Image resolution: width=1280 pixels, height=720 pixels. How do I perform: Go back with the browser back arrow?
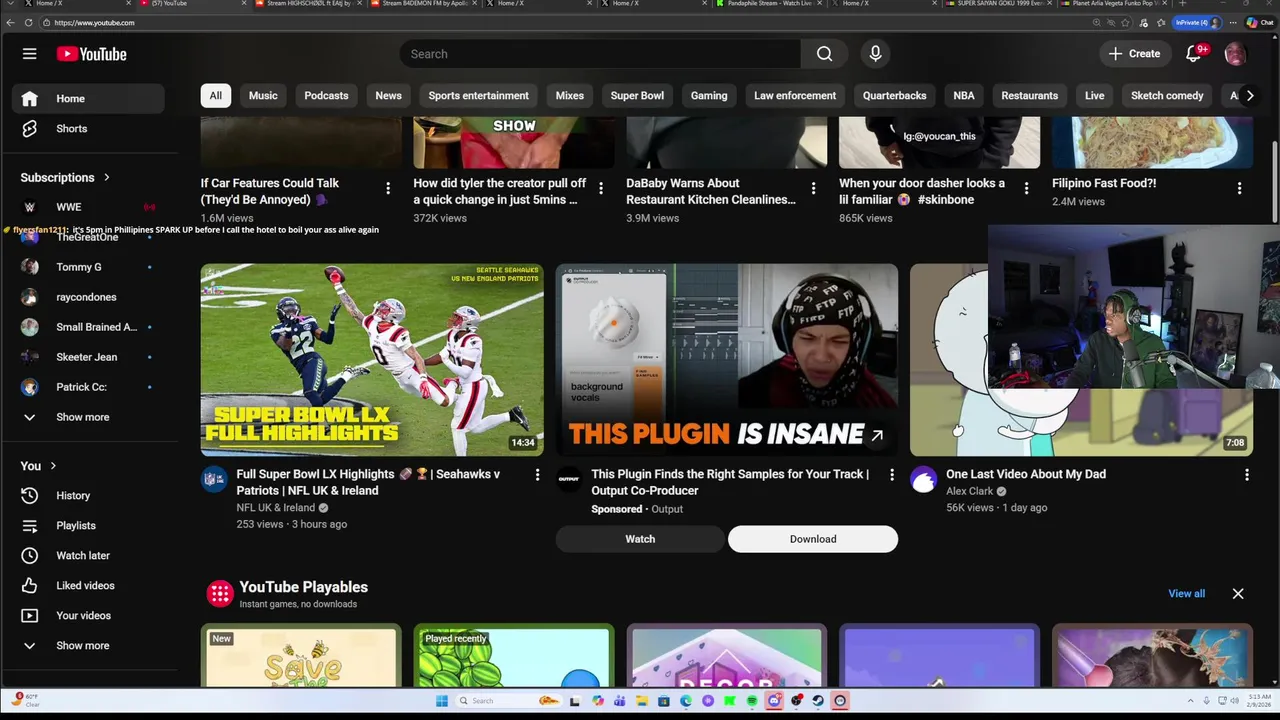(10, 22)
